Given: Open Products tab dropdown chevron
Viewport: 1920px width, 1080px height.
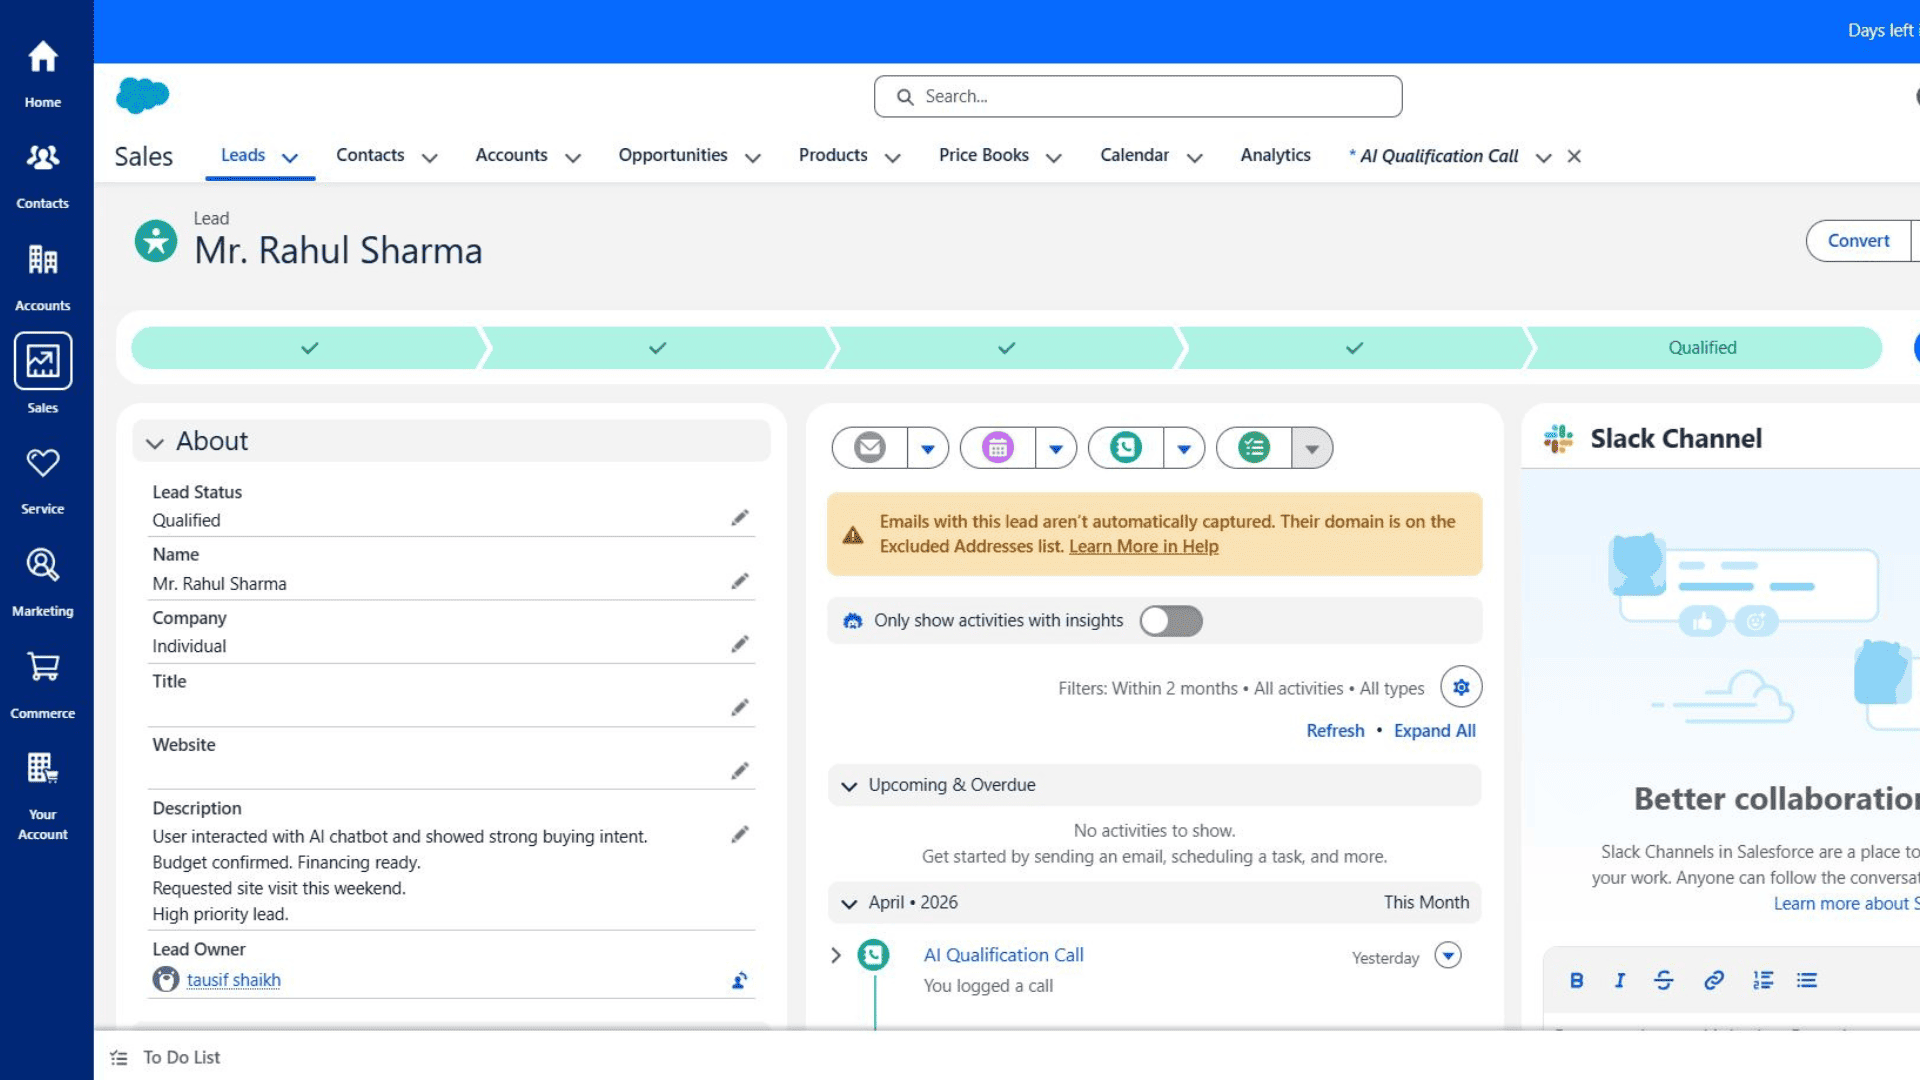Looking at the screenshot, I should pyautogui.click(x=893, y=157).
